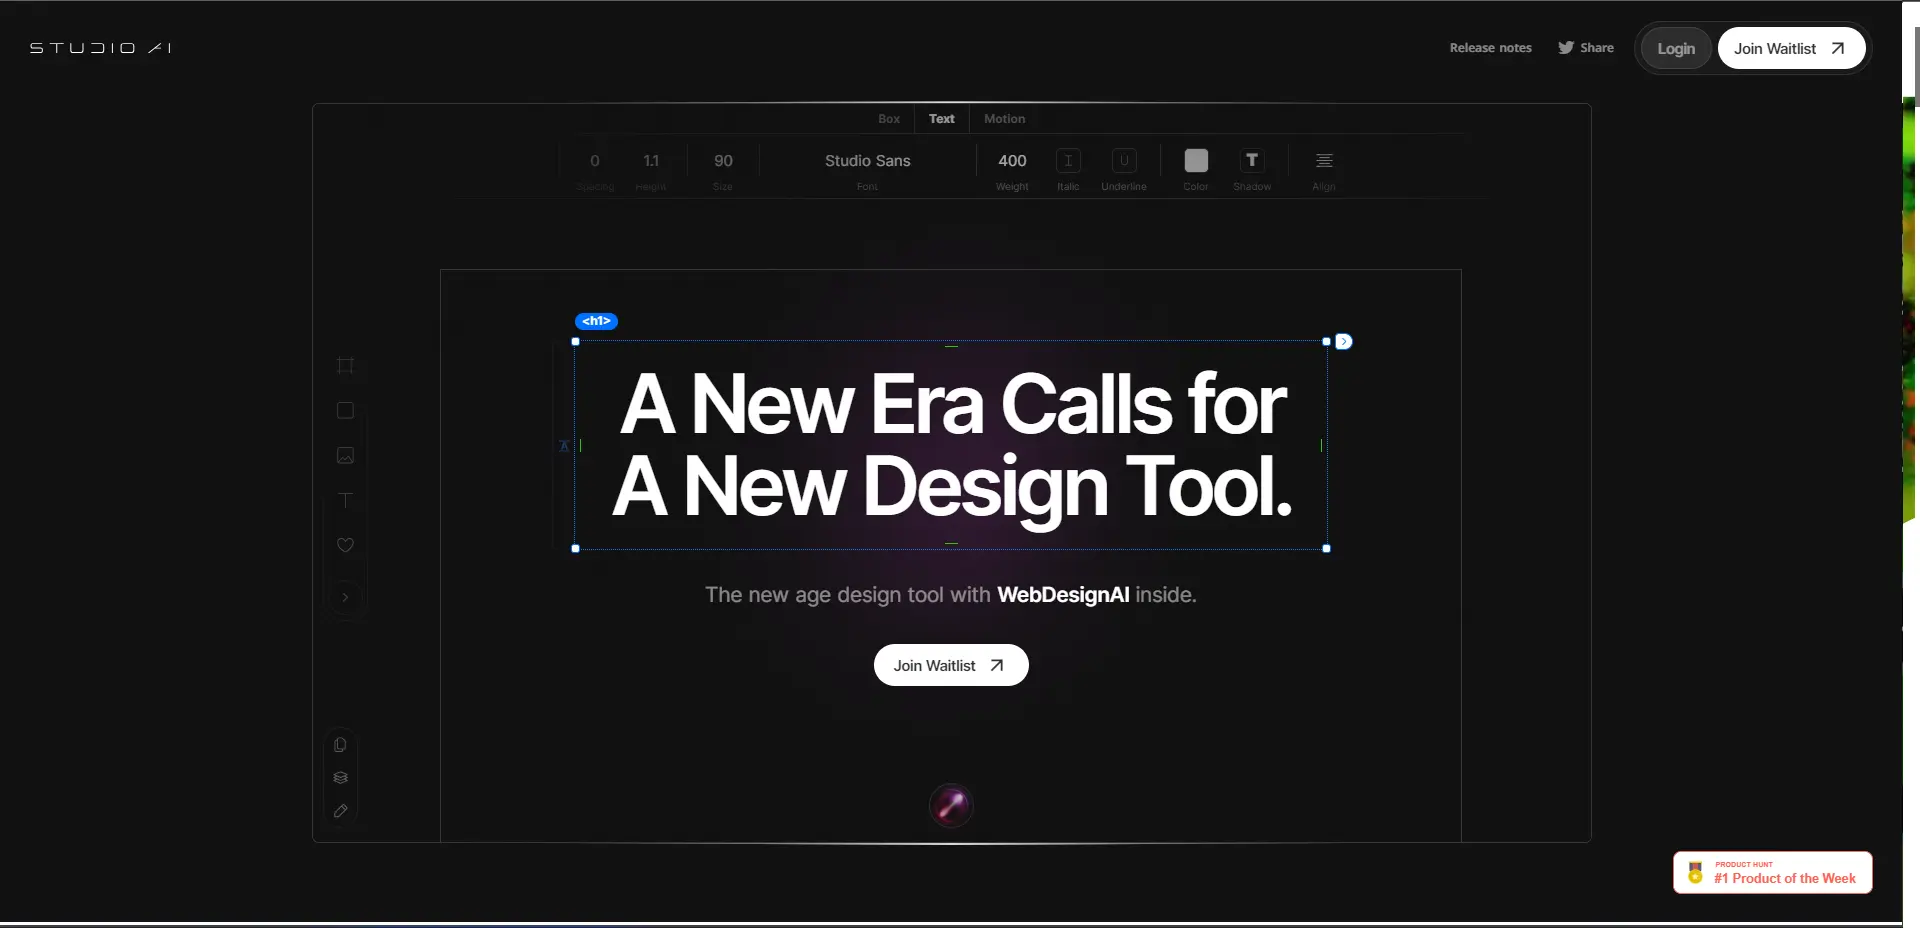This screenshot has height=928, width=1920.
Task: Toggle Italic text style
Action: coord(1068,161)
